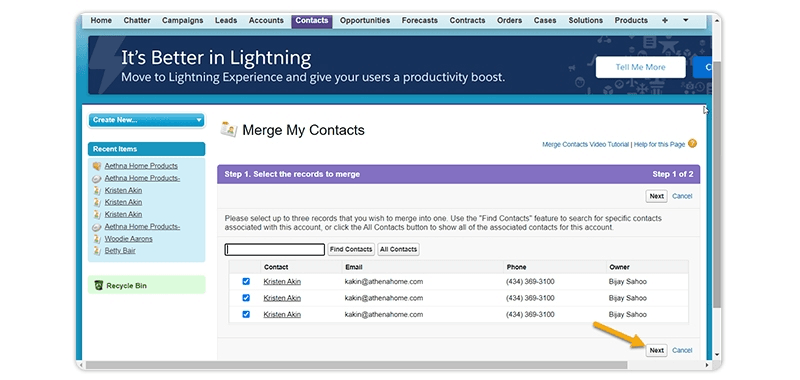Focus the contact search text field

coord(275,249)
